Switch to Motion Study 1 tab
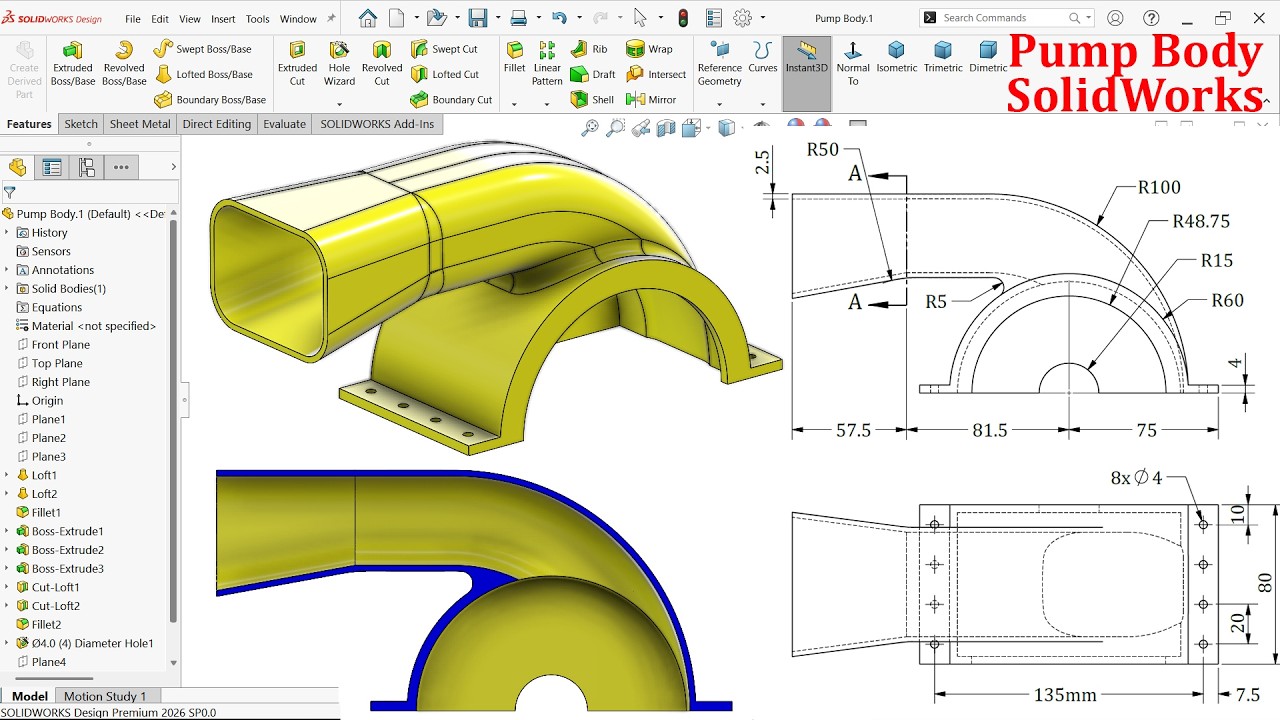This screenshot has height=720, width=1280. (x=105, y=696)
